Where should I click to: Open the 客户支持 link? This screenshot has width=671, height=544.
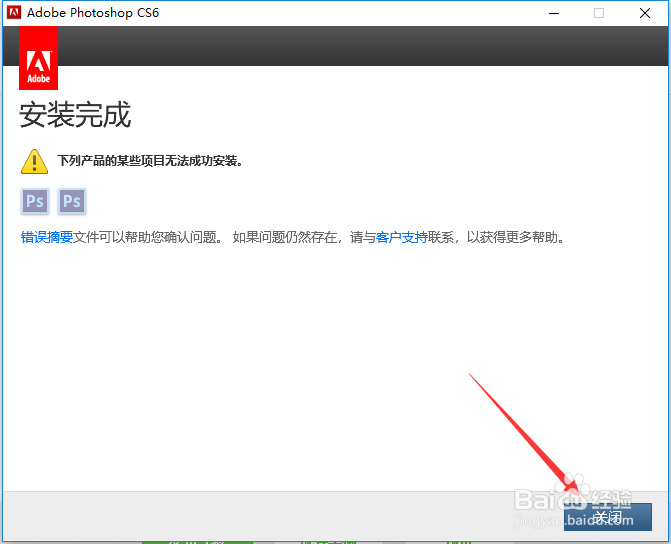coord(401,237)
